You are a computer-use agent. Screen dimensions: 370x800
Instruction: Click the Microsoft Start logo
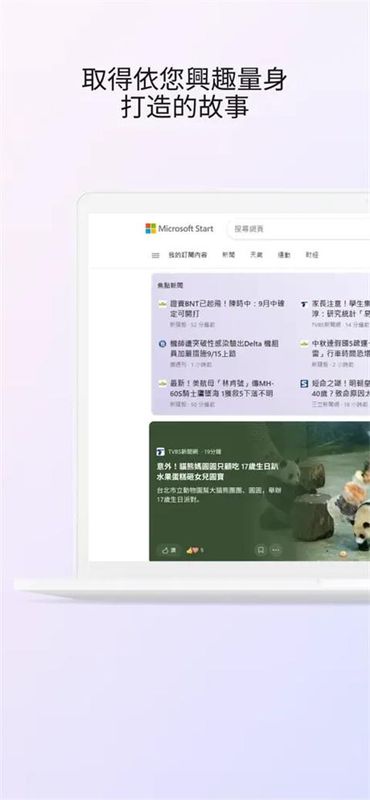click(x=179, y=229)
